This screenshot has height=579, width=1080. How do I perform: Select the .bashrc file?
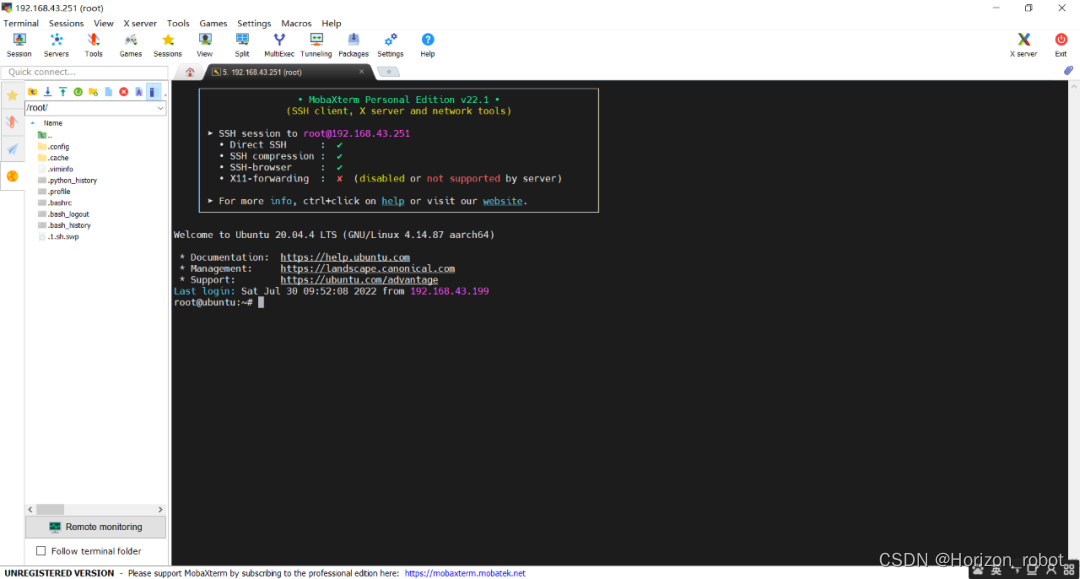(x=55, y=203)
